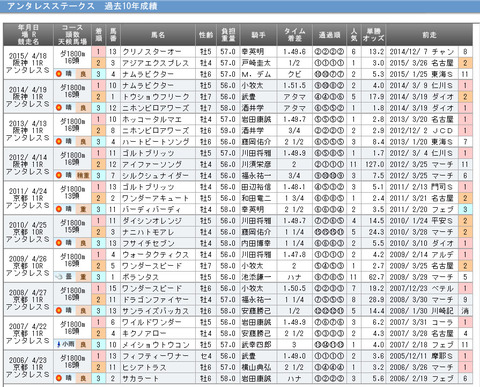The width and height of the screenshot is (480, 387).
Task: Click the winning time 1.48.1
Action: tap(294, 187)
